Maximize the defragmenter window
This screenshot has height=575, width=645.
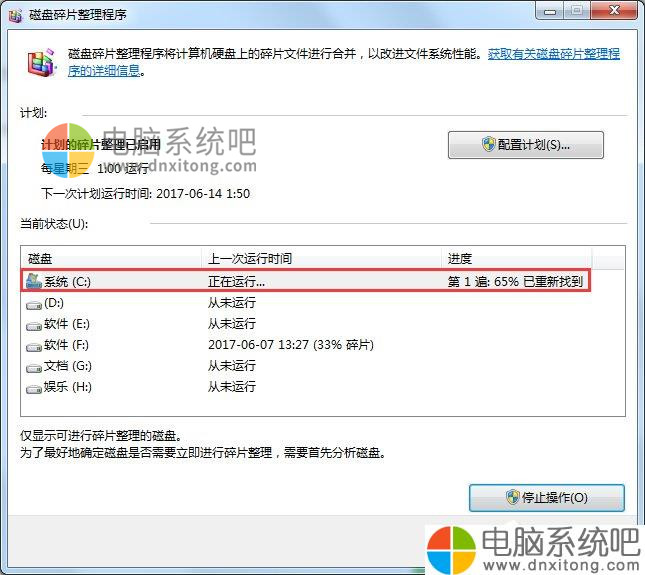point(575,13)
